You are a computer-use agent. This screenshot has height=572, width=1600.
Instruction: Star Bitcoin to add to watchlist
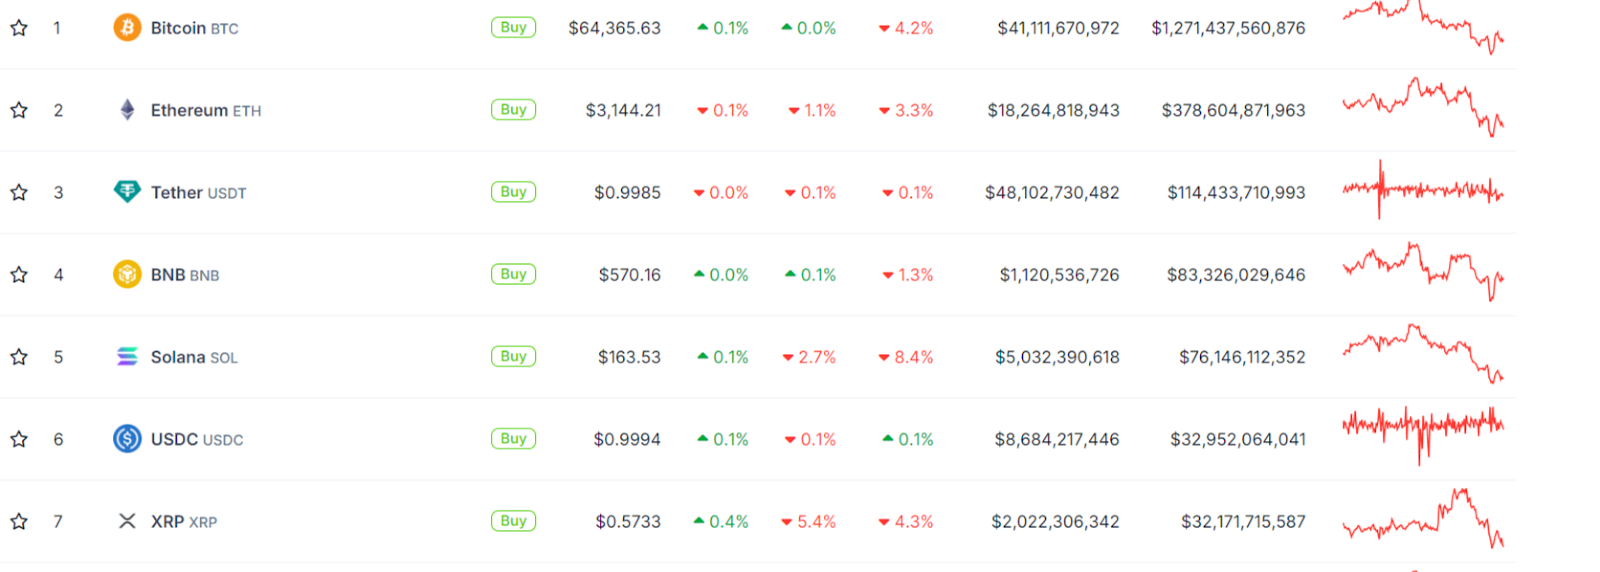click(19, 28)
